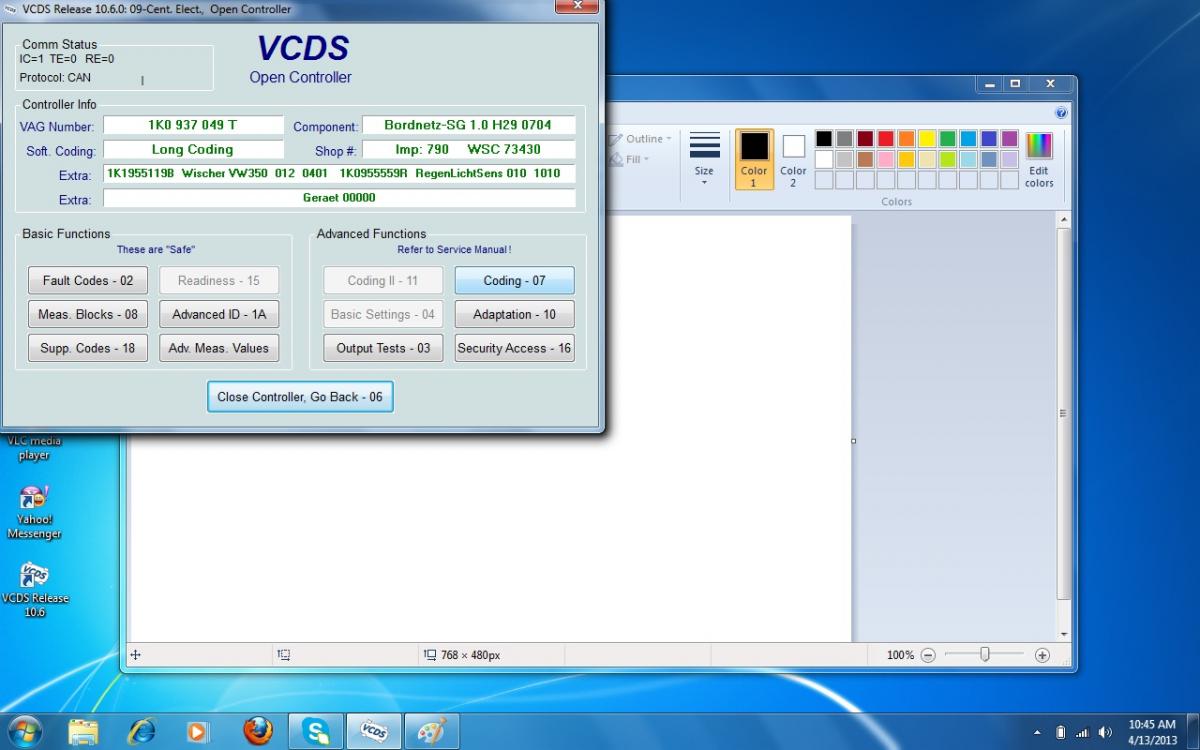
Task: Open Adaptation - 10
Action: click(x=514, y=314)
